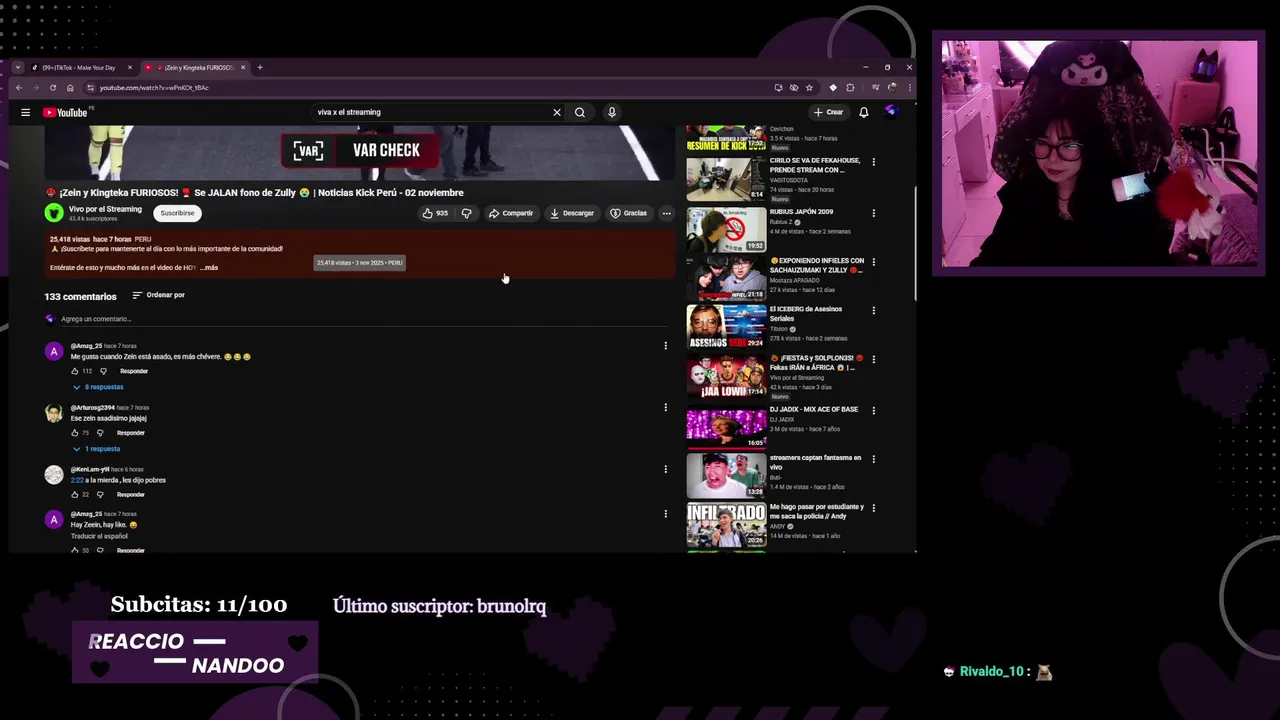Open options for the 'Hay Zeein, hay like' comment
The image size is (1280, 720).
(x=665, y=514)
